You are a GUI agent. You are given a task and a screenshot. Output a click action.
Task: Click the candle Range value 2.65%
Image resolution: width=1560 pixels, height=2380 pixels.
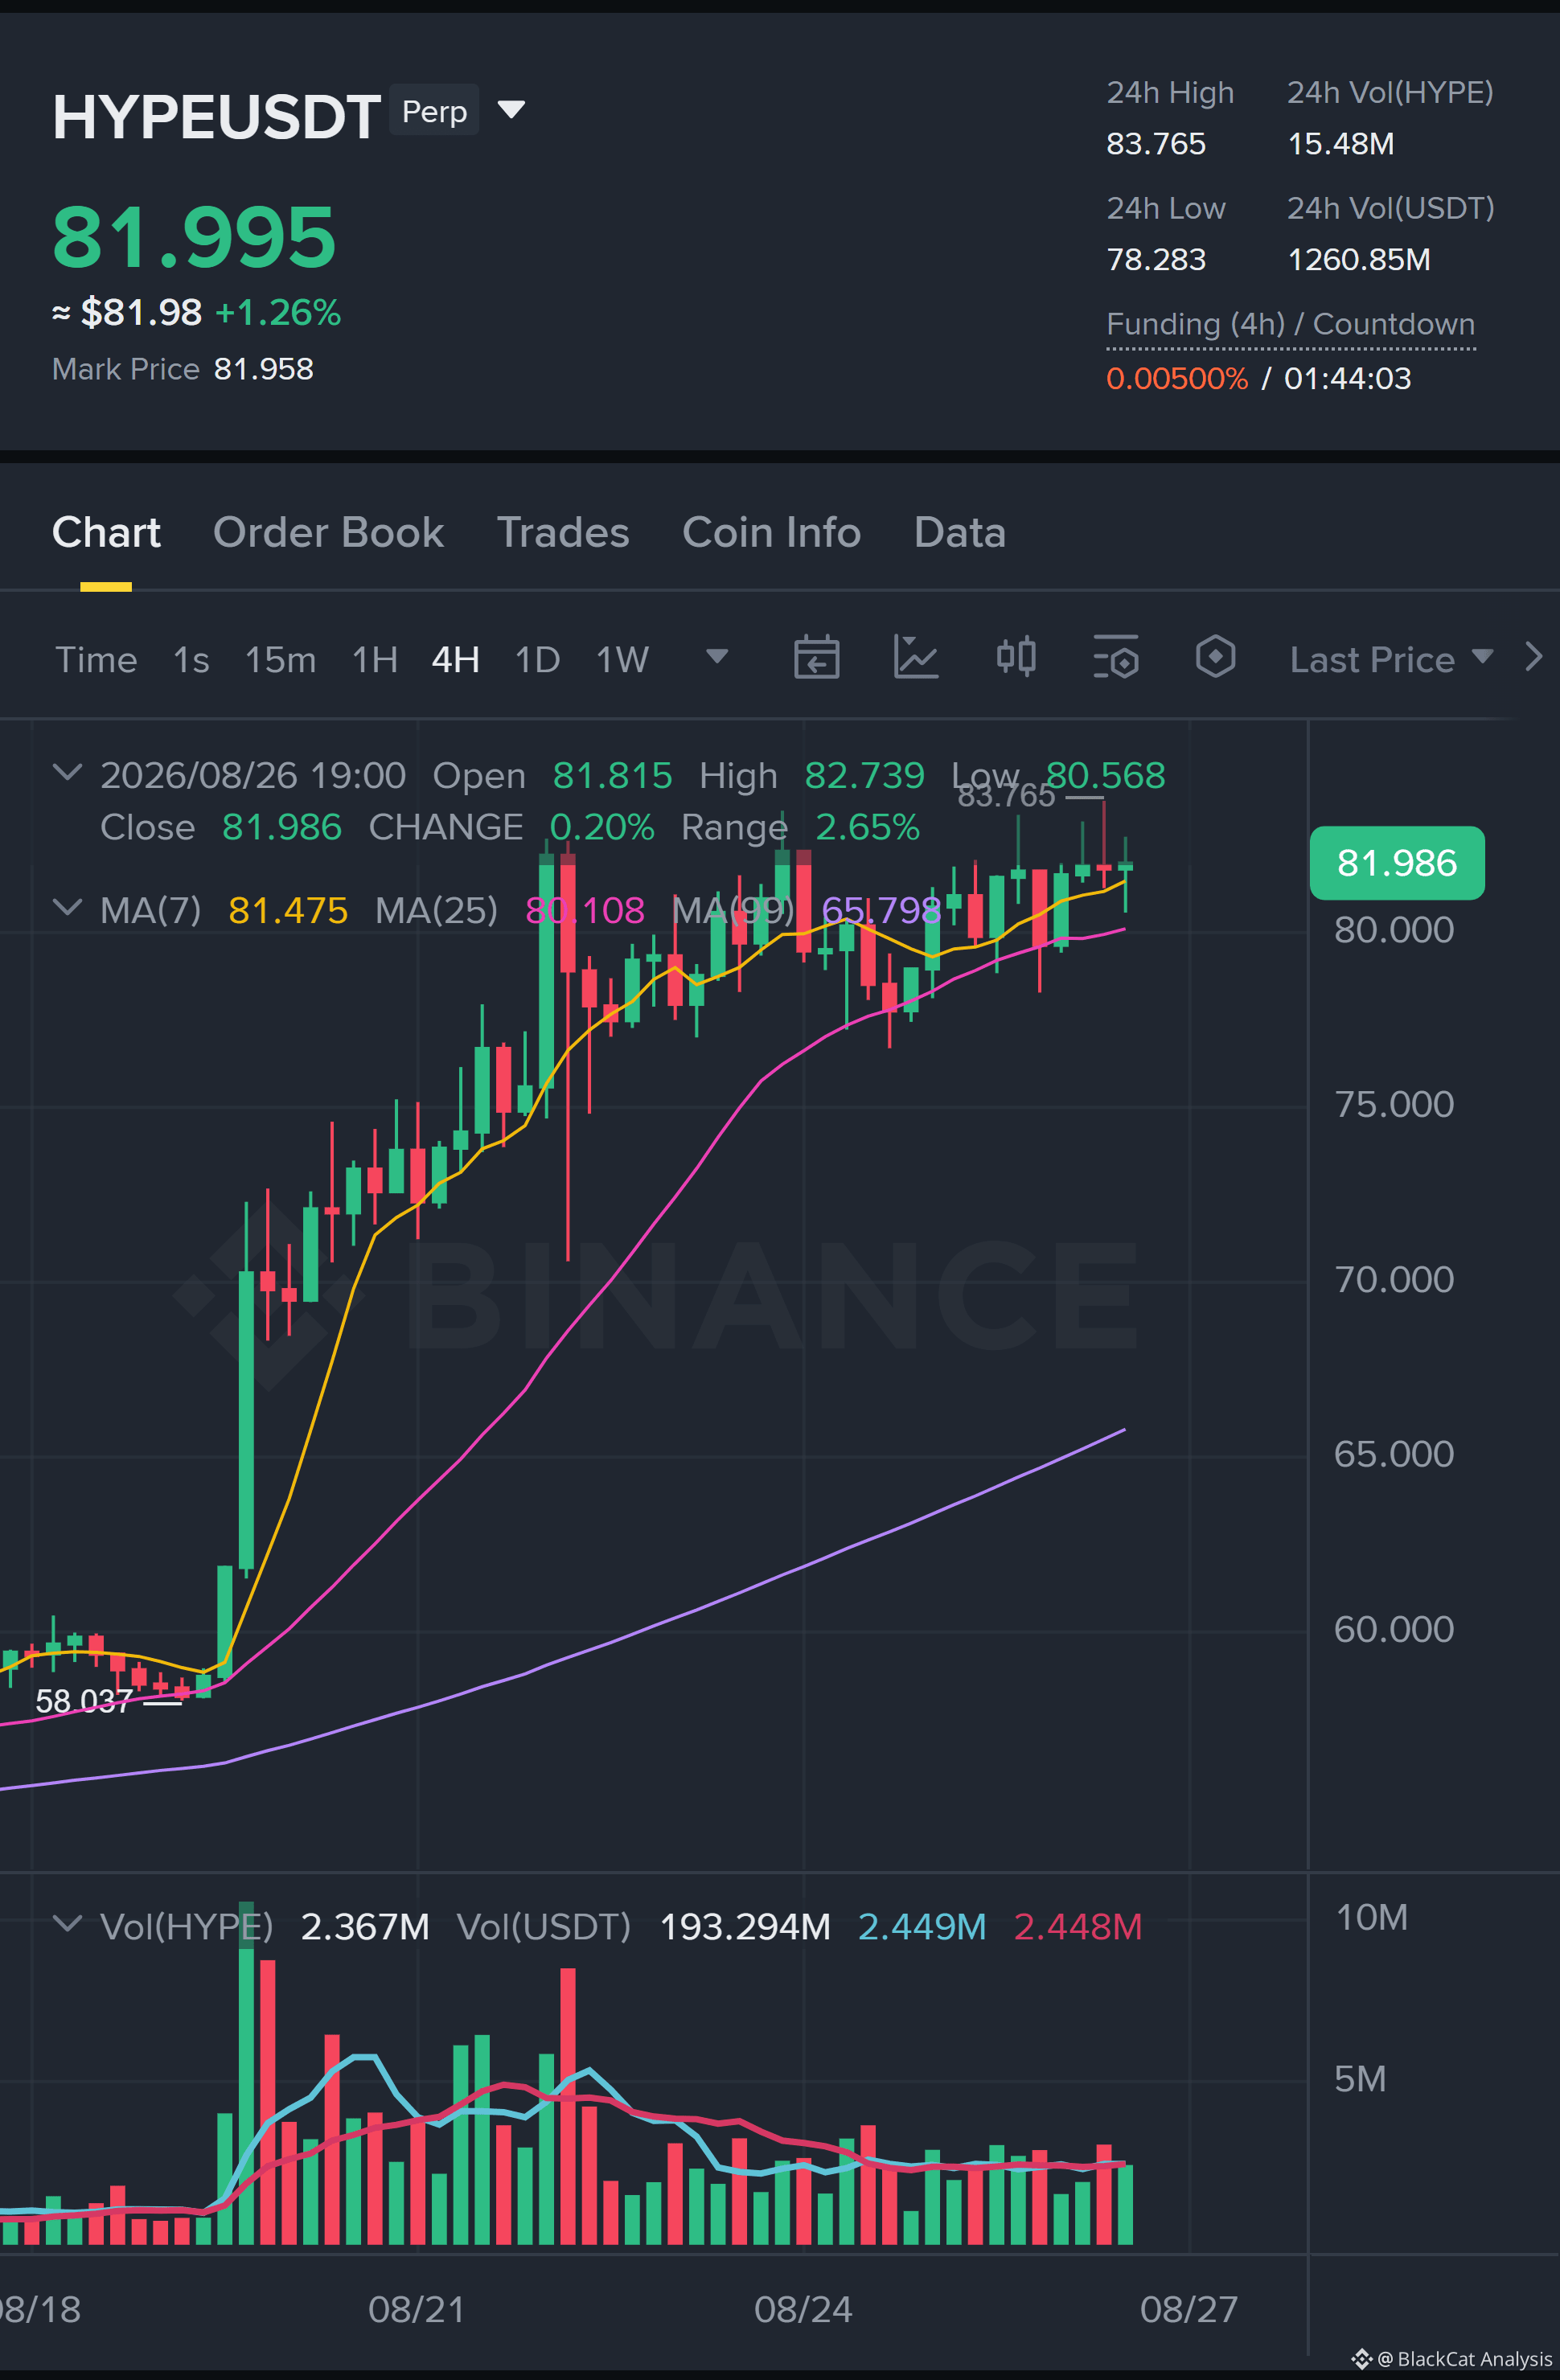tap(867, 827)
